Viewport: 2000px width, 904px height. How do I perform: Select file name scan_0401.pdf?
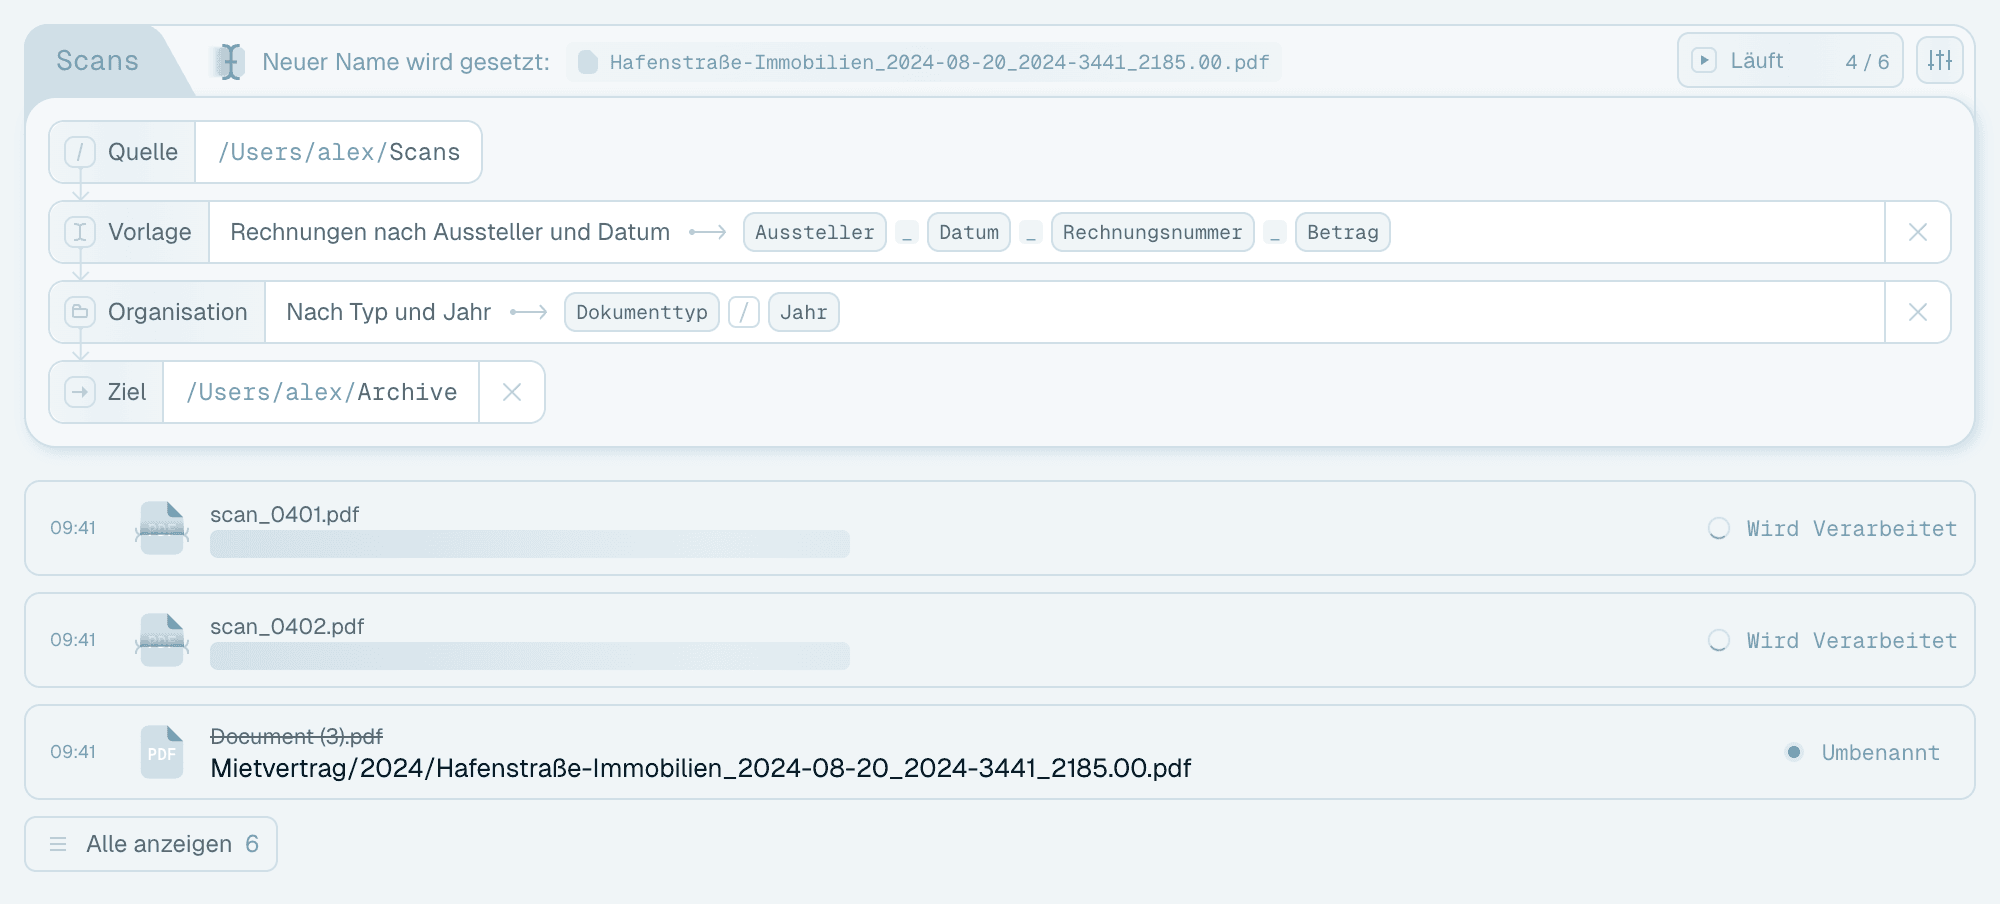[x=284, y=514]
